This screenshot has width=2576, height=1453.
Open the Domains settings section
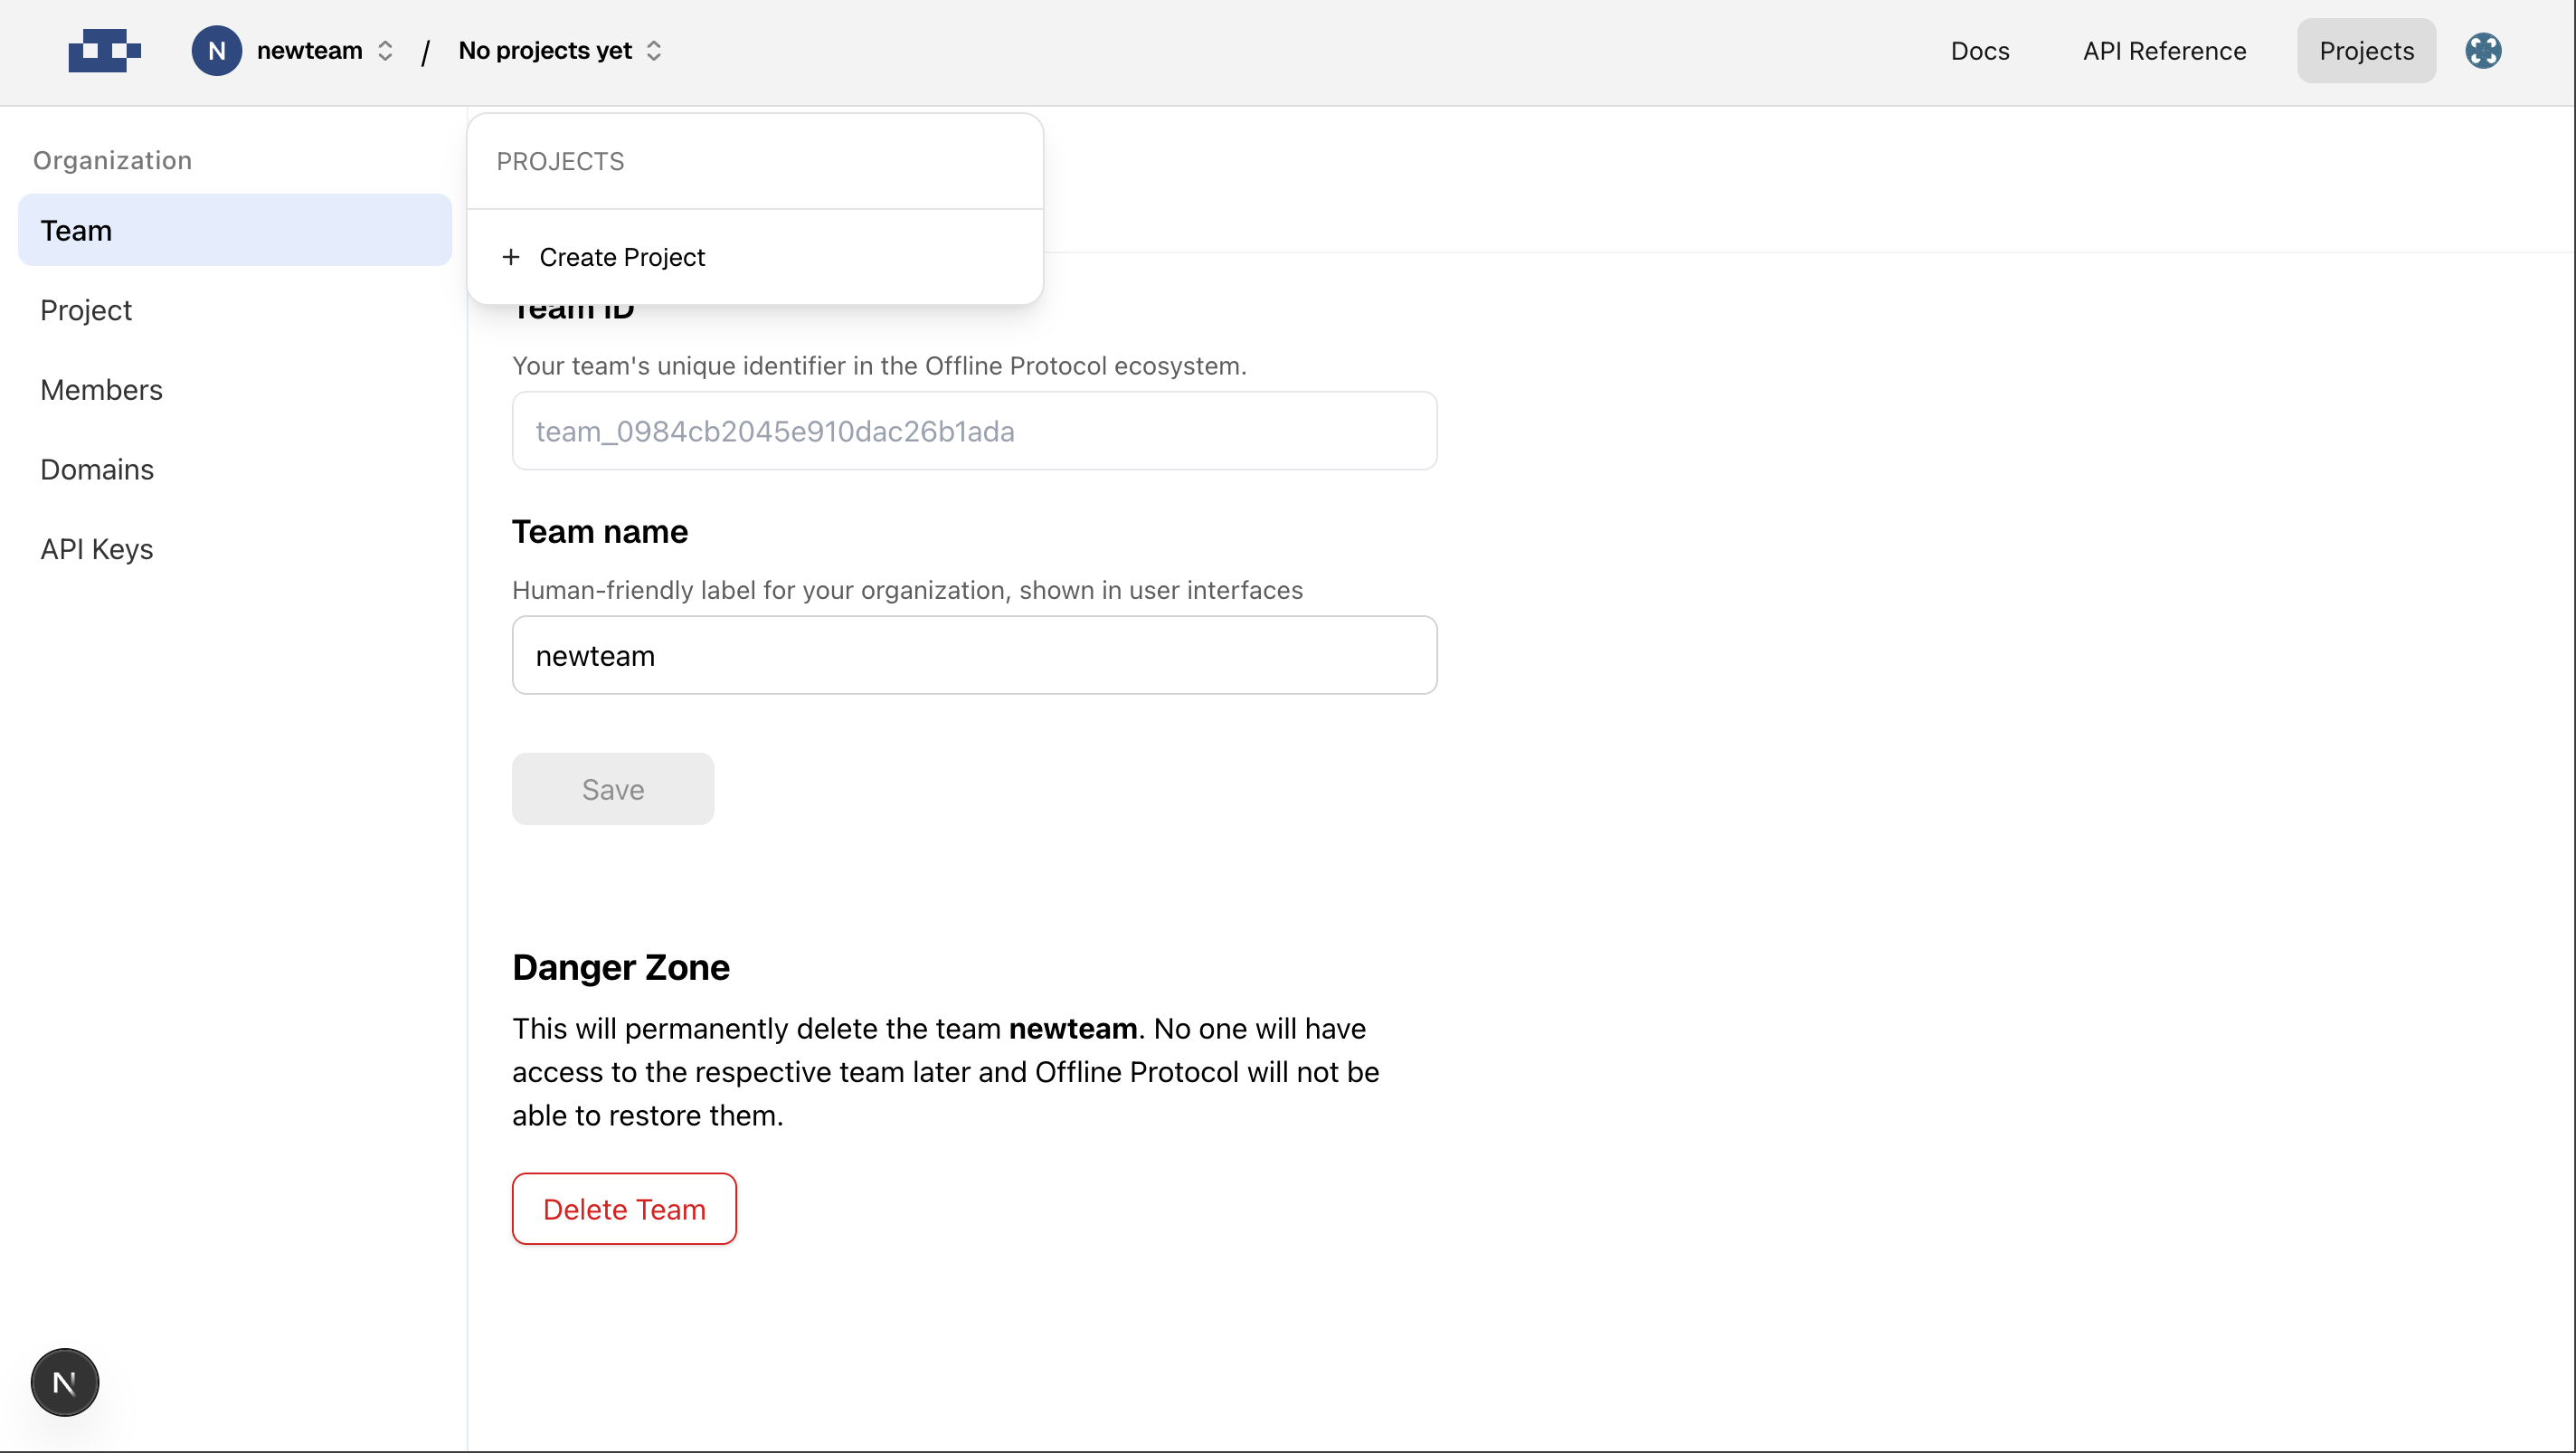pos(97,469)
